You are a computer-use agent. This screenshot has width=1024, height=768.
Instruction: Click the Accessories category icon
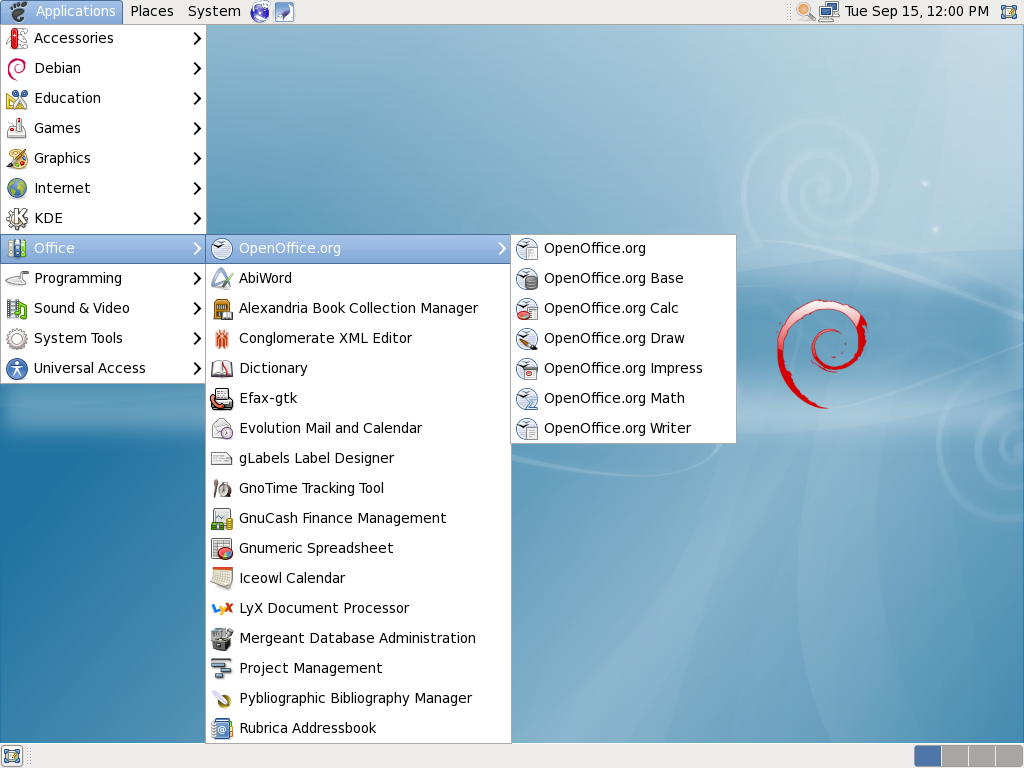17,39
